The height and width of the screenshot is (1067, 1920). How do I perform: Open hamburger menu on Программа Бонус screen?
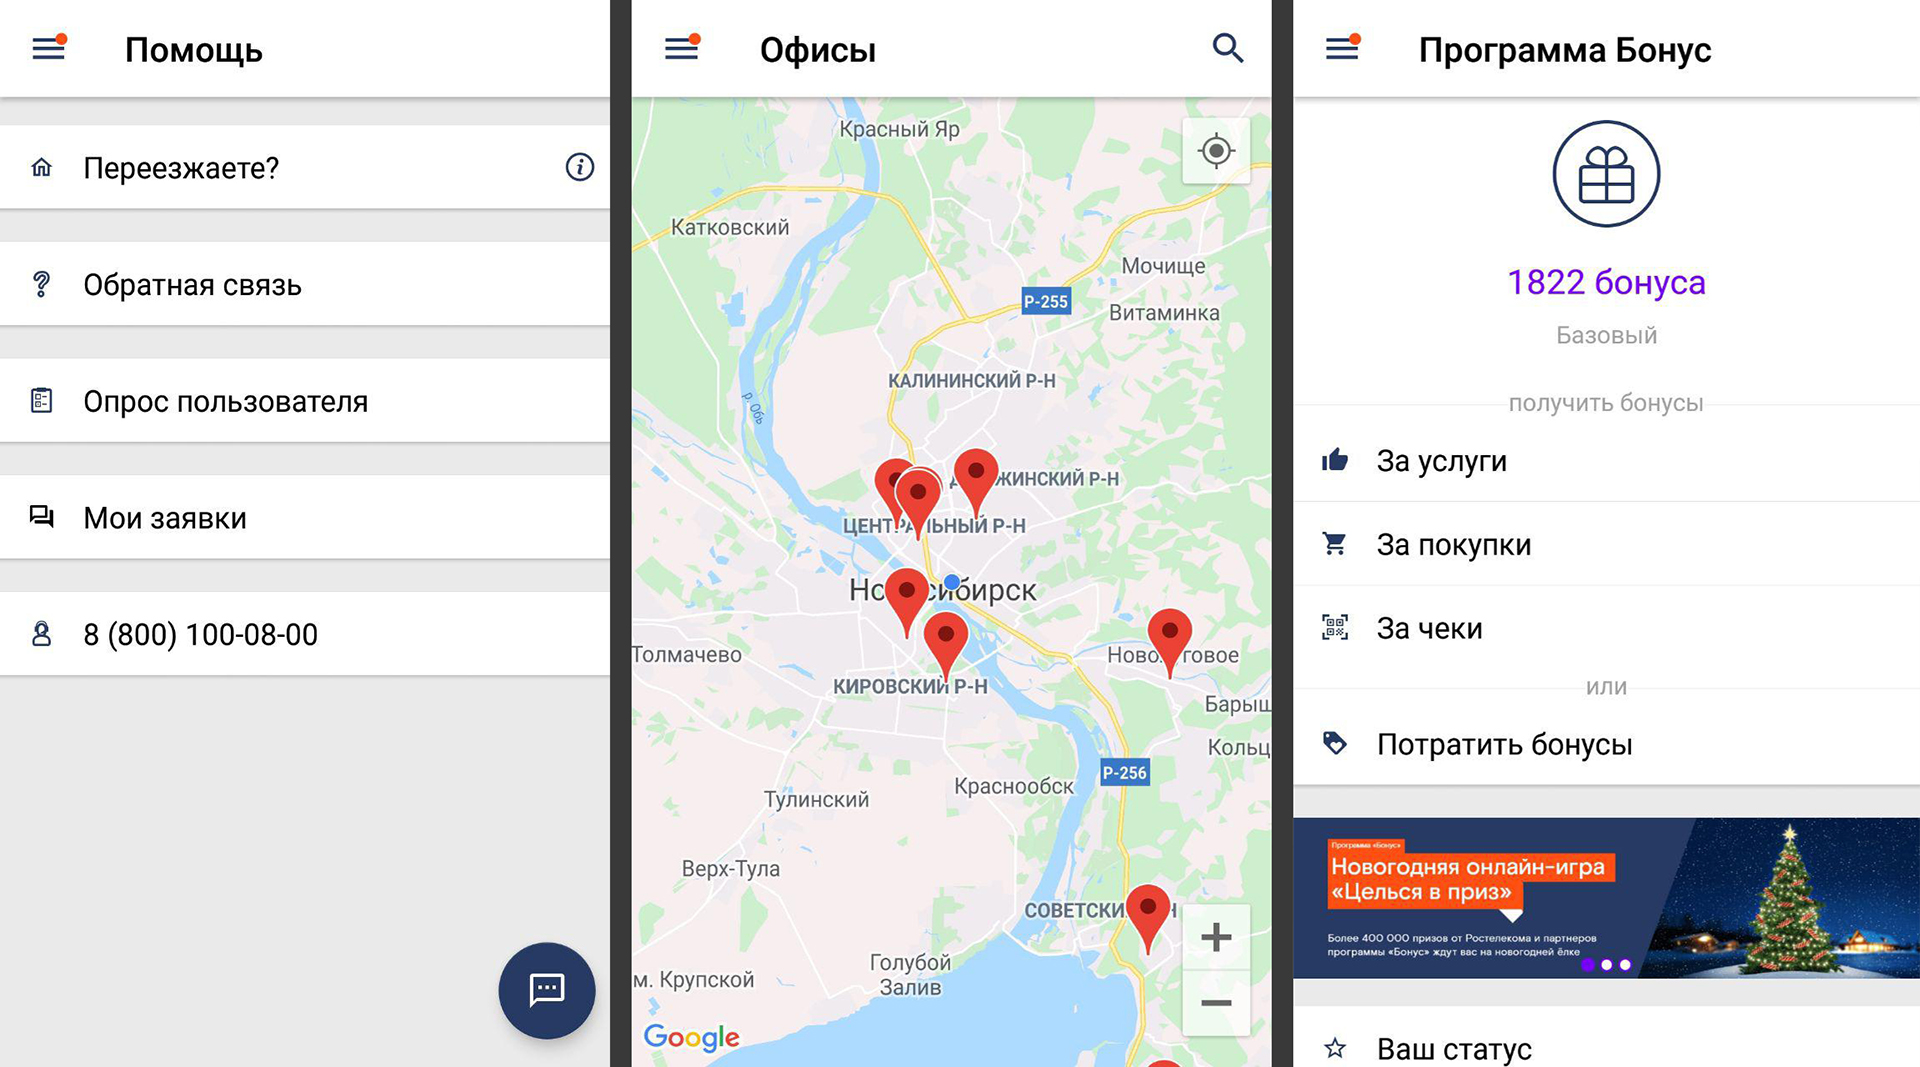tap(1342, 48)
